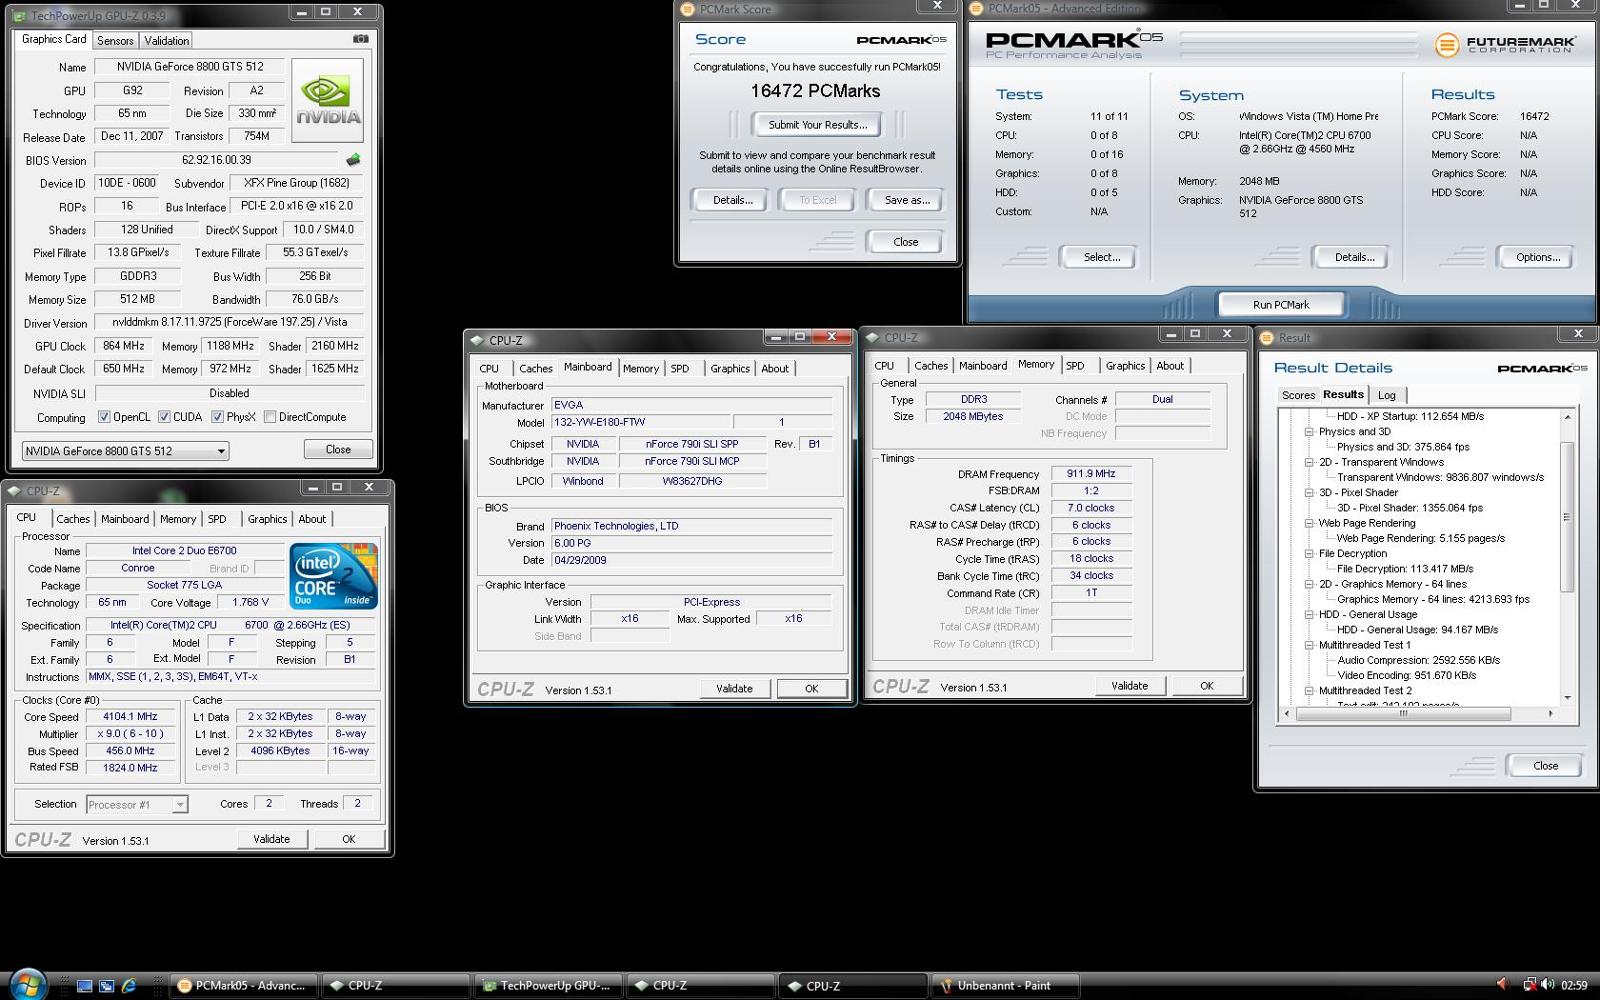Viewport: 1600px width, 1000px height.
Task: Toggle the OpenCL checkbox in GPU-Z
Action: tap(104, 417)
